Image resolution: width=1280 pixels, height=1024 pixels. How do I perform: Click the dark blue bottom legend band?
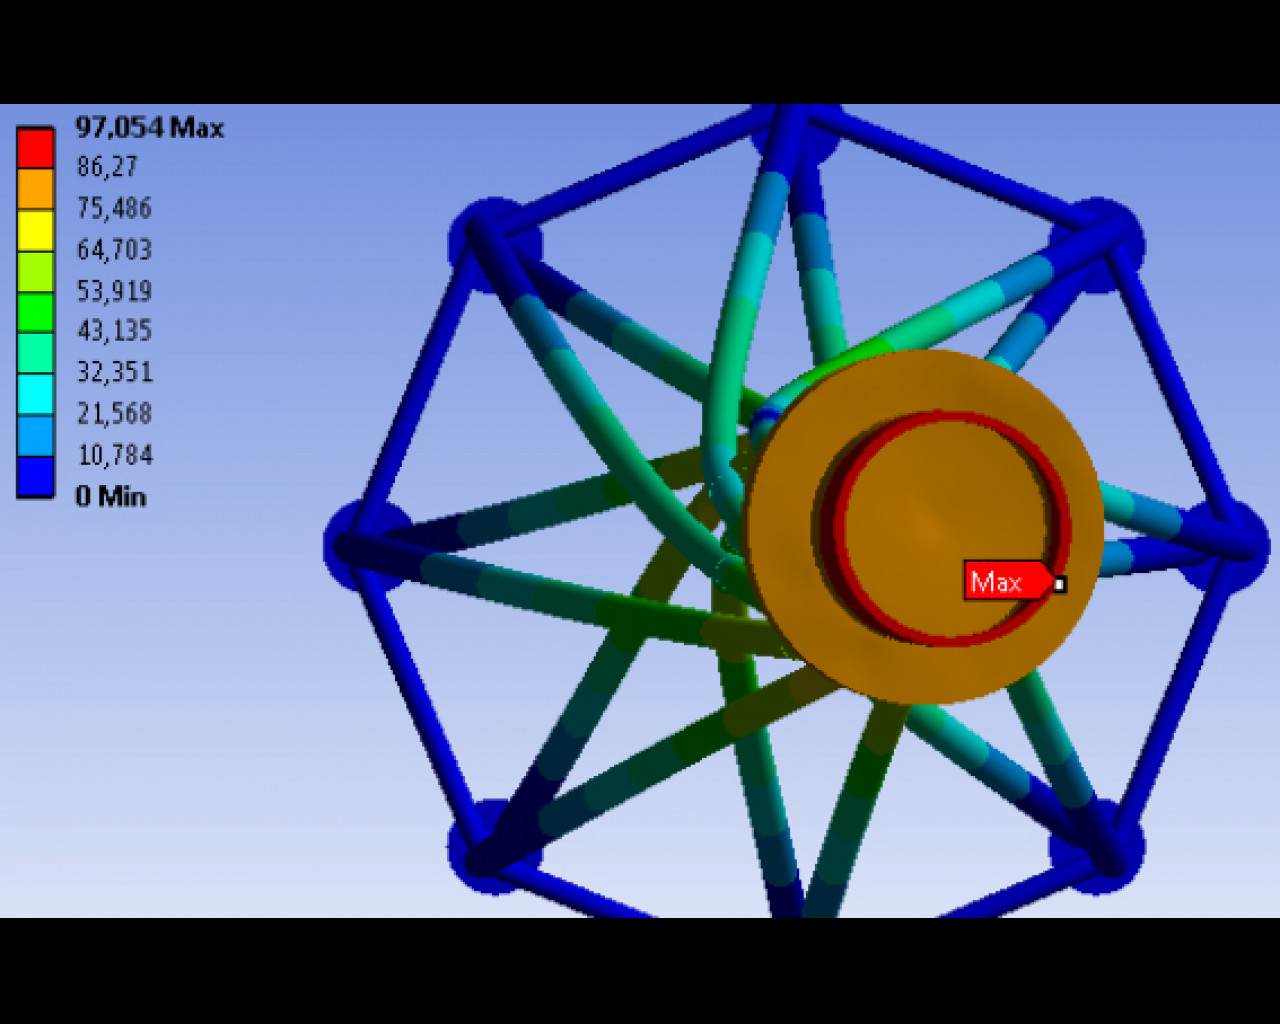35,477
